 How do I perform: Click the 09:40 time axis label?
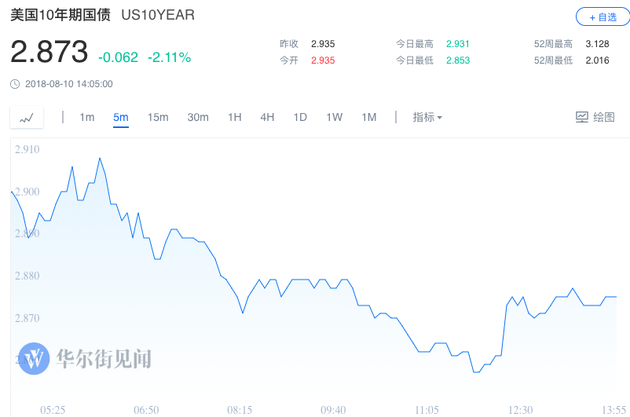333,410
